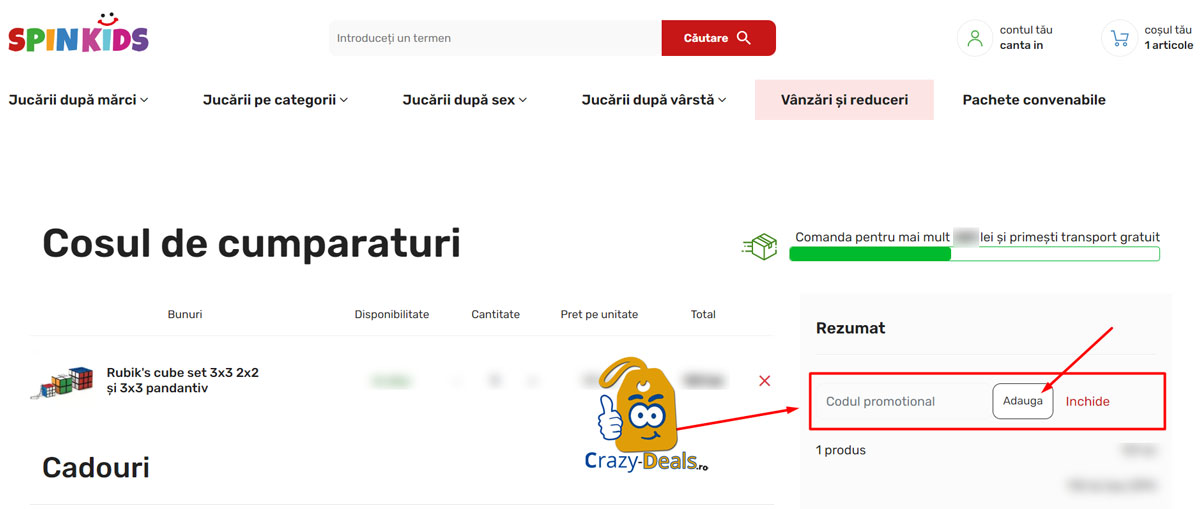The image size is (1200, 509).
Task: Open coșul tău 1 articole link
Action: click(1169, 38)
